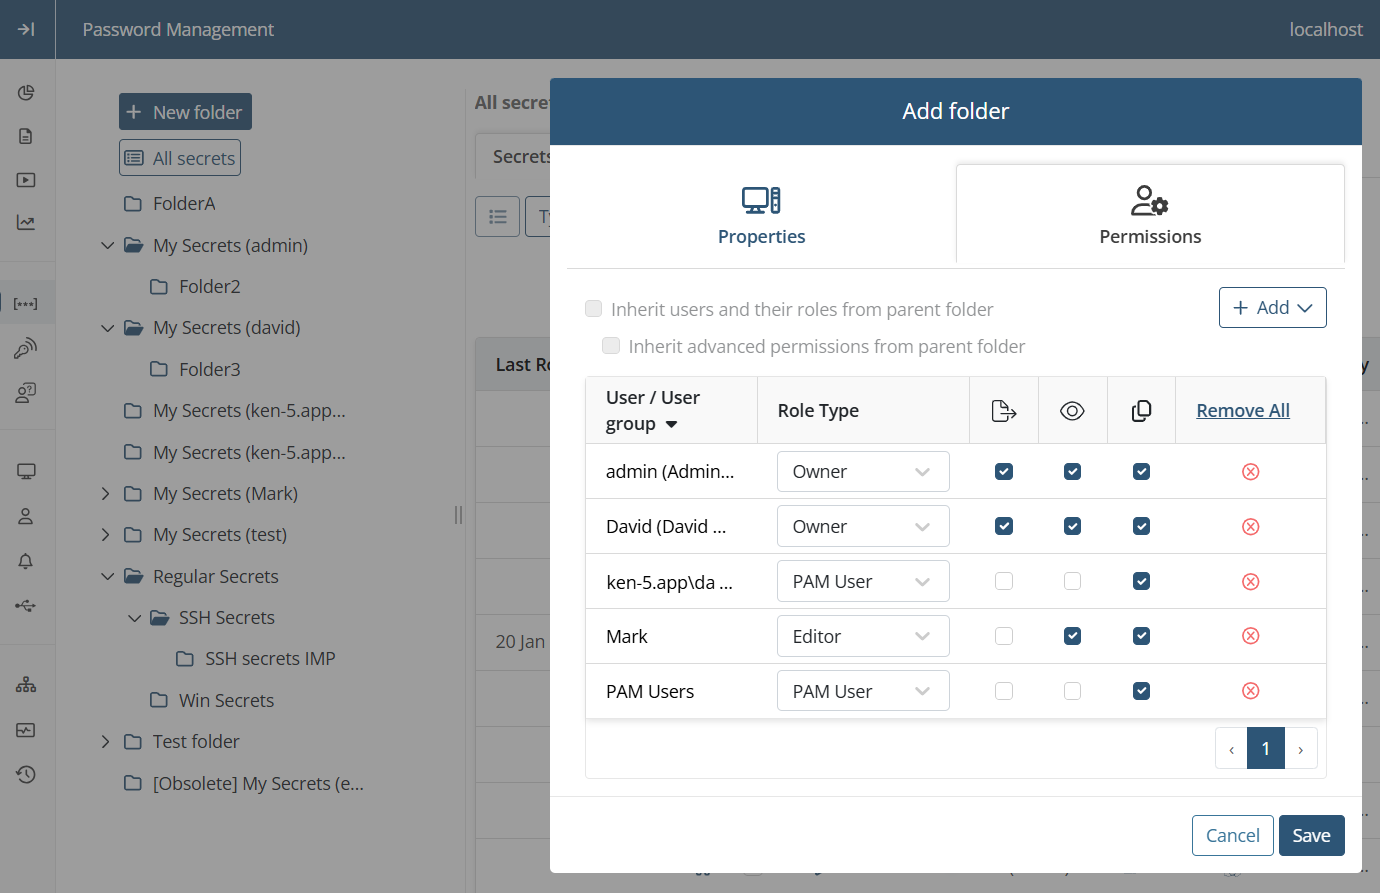
Task: Uncheck Mark's view permission checkbox
Action: click(1072, 636)
